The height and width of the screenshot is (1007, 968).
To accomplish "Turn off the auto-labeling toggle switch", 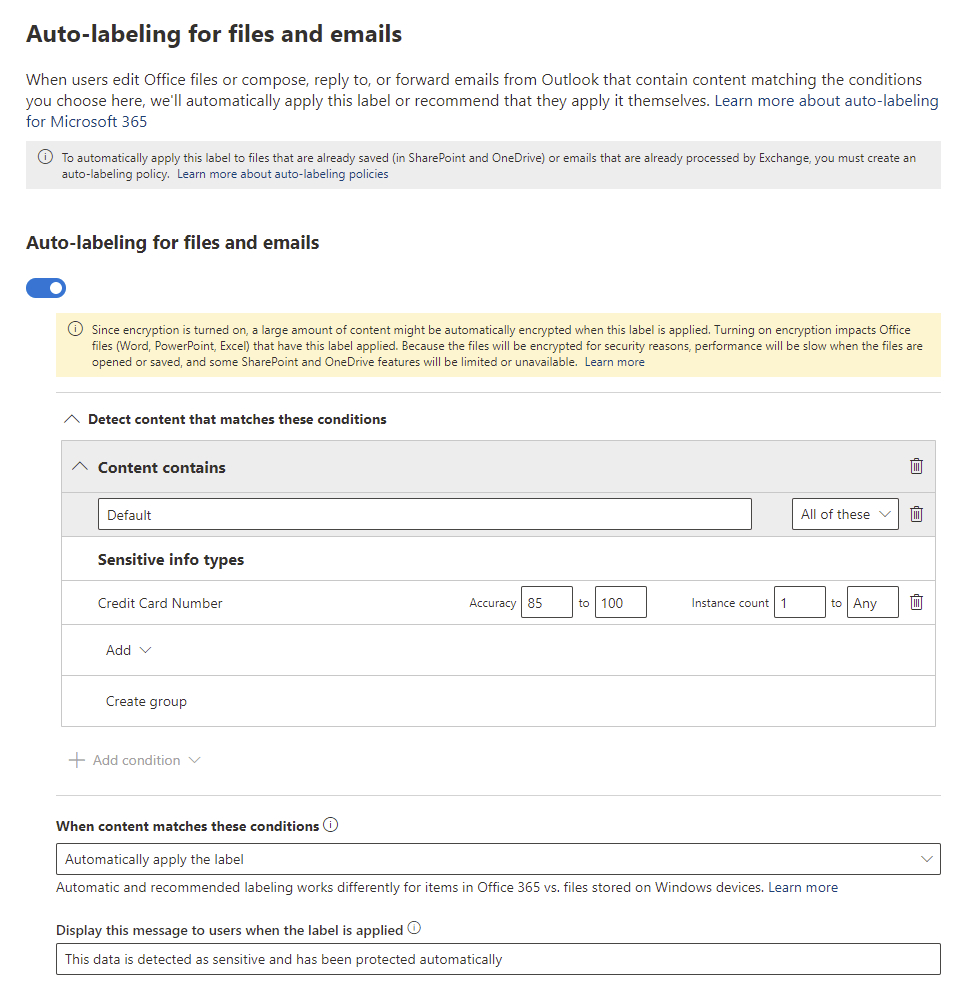I will (x=46, y=288).
